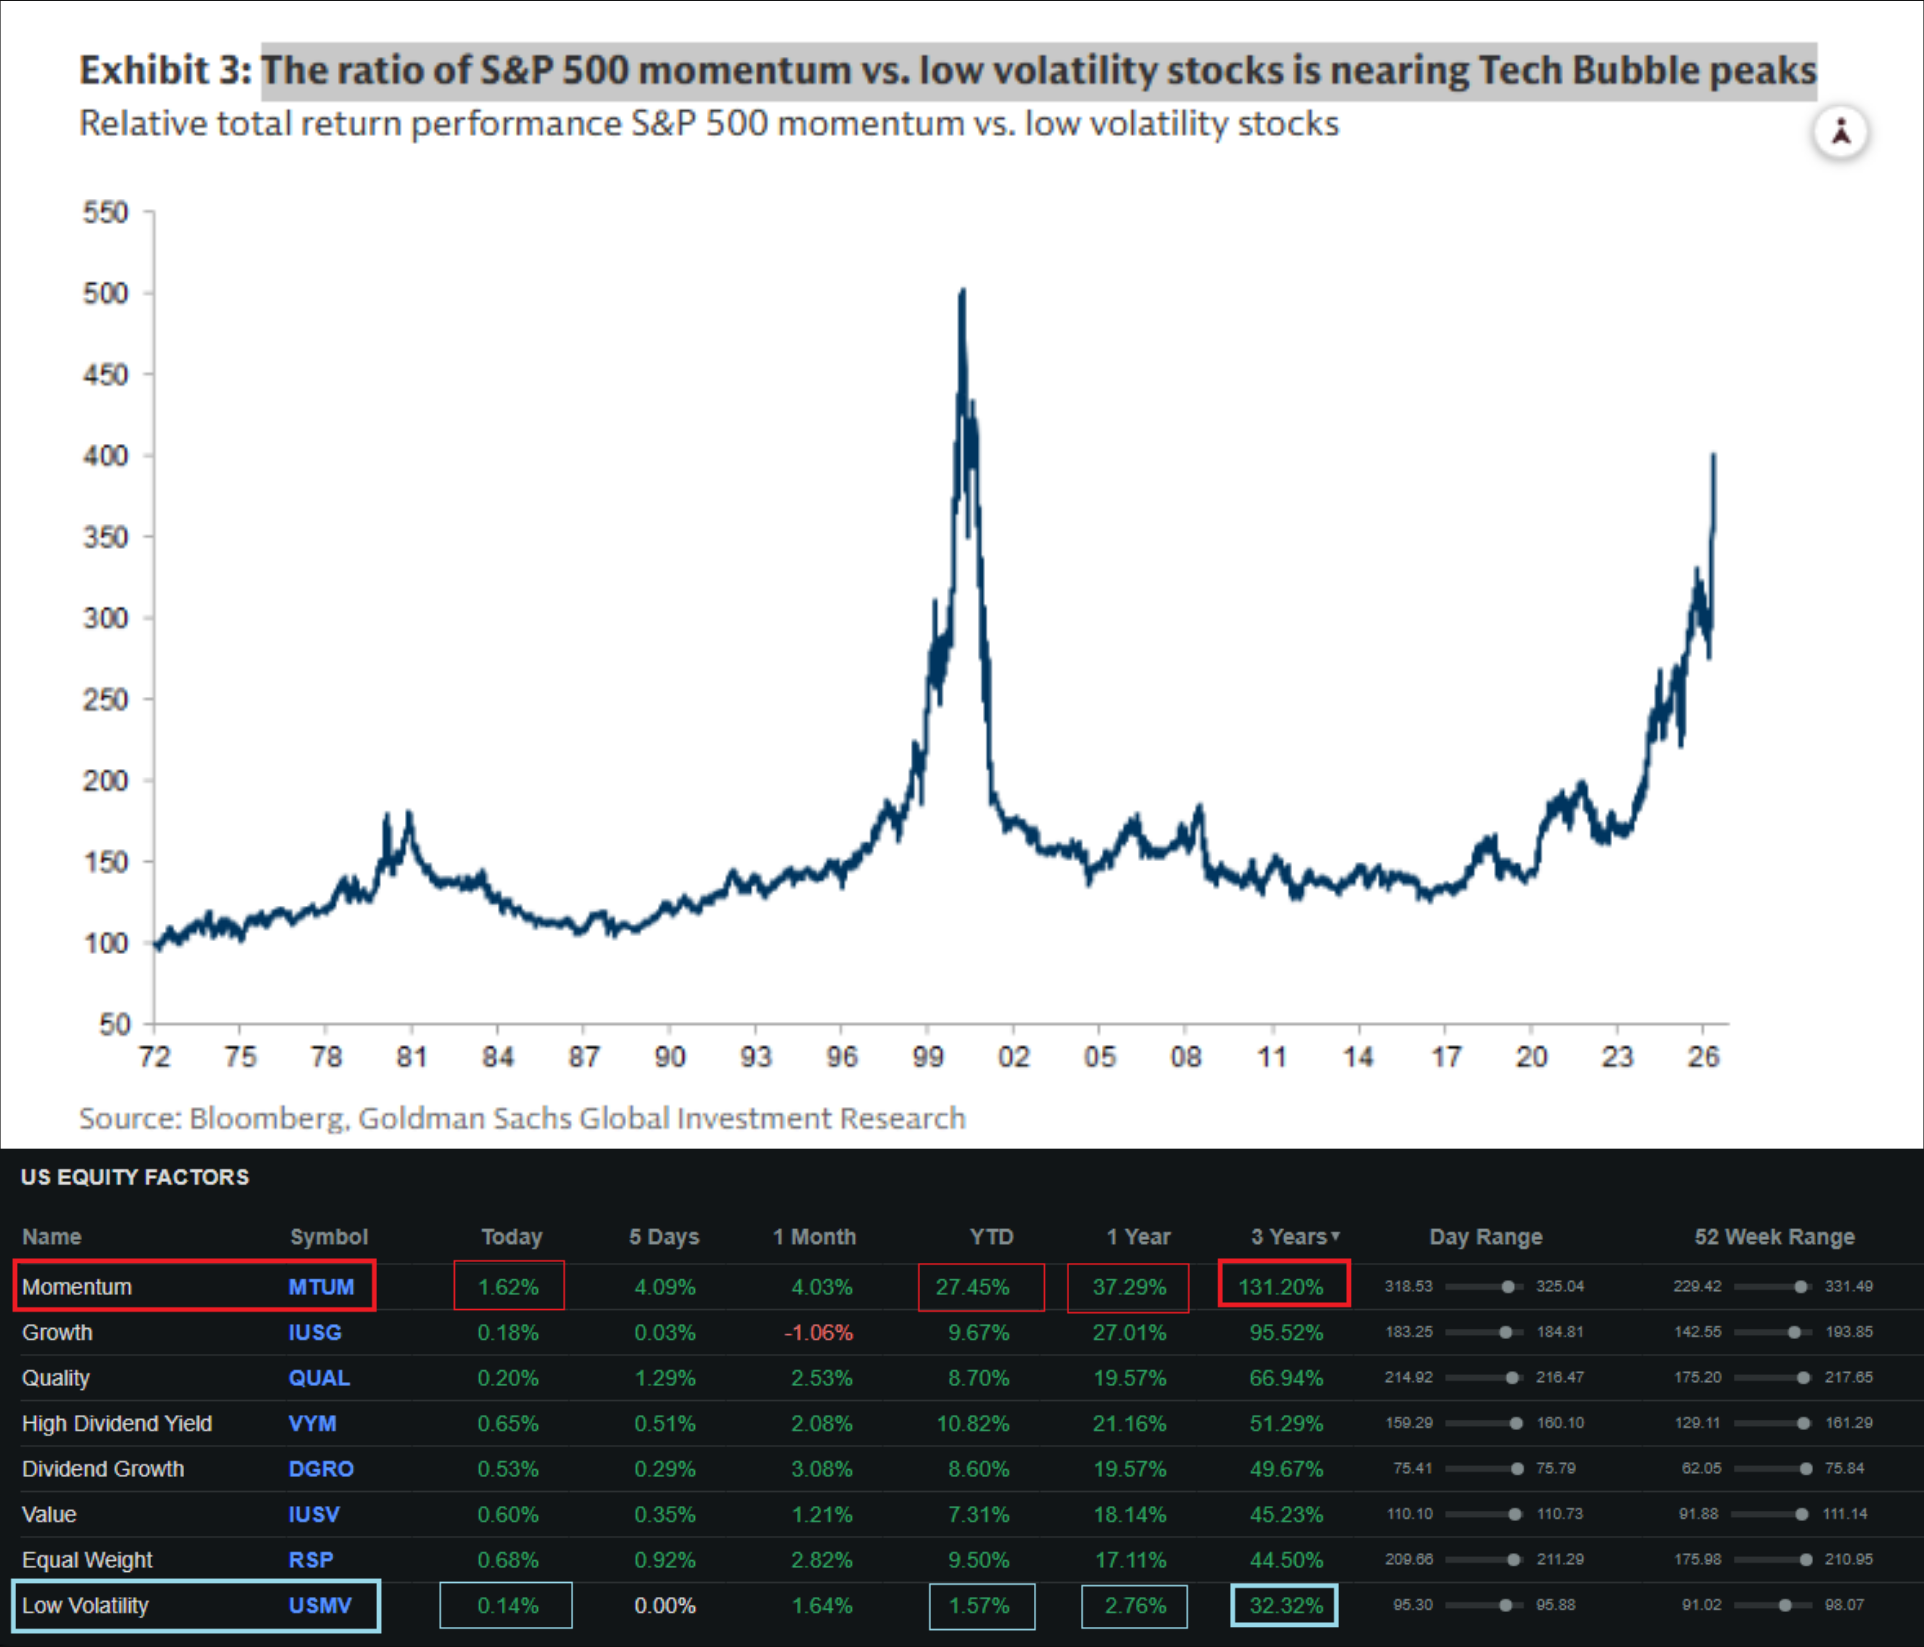
Task: Click QUAL 52 week range slider marker
Action: (1803, 1378)
